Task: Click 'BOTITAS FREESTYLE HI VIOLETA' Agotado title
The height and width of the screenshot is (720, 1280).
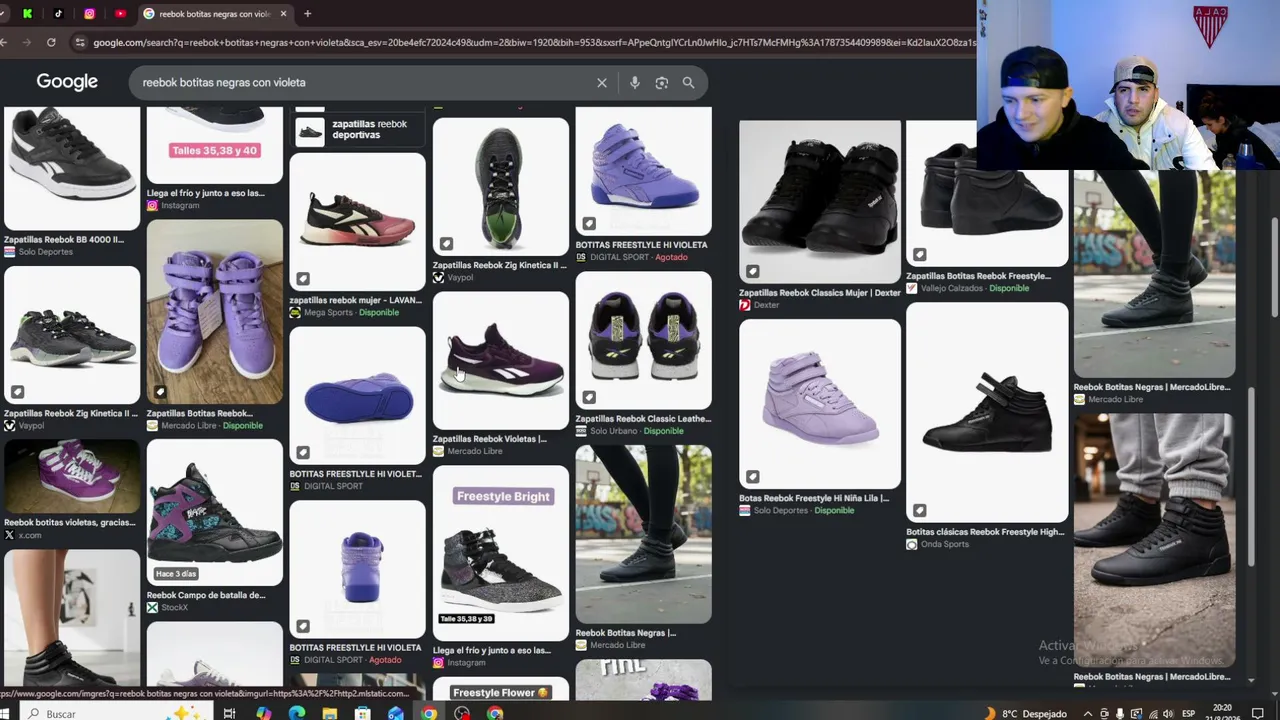Action: (355, 648)
